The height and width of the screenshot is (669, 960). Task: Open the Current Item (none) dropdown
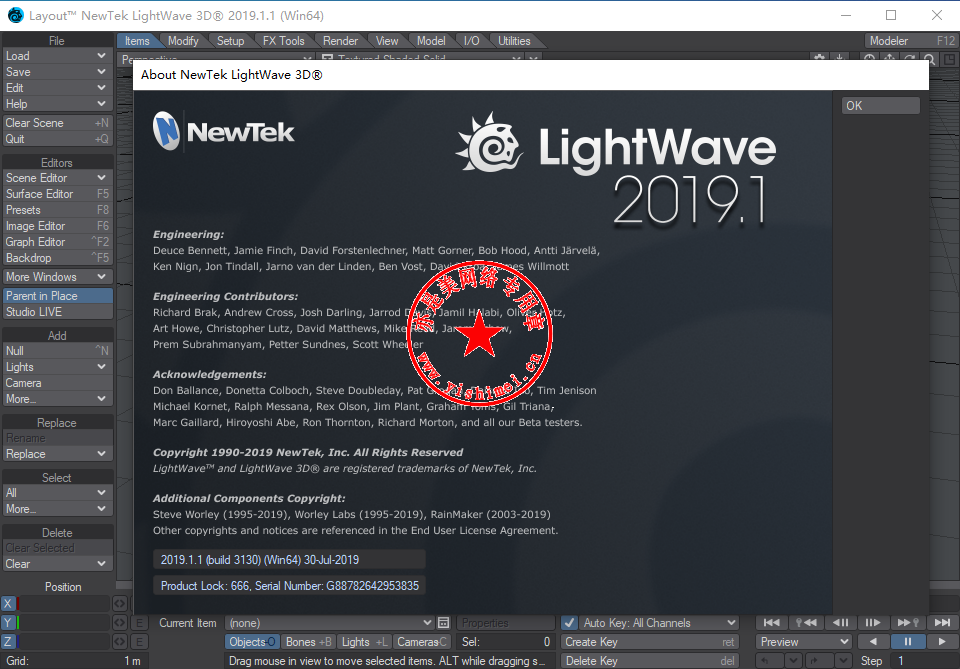(330, 622)
